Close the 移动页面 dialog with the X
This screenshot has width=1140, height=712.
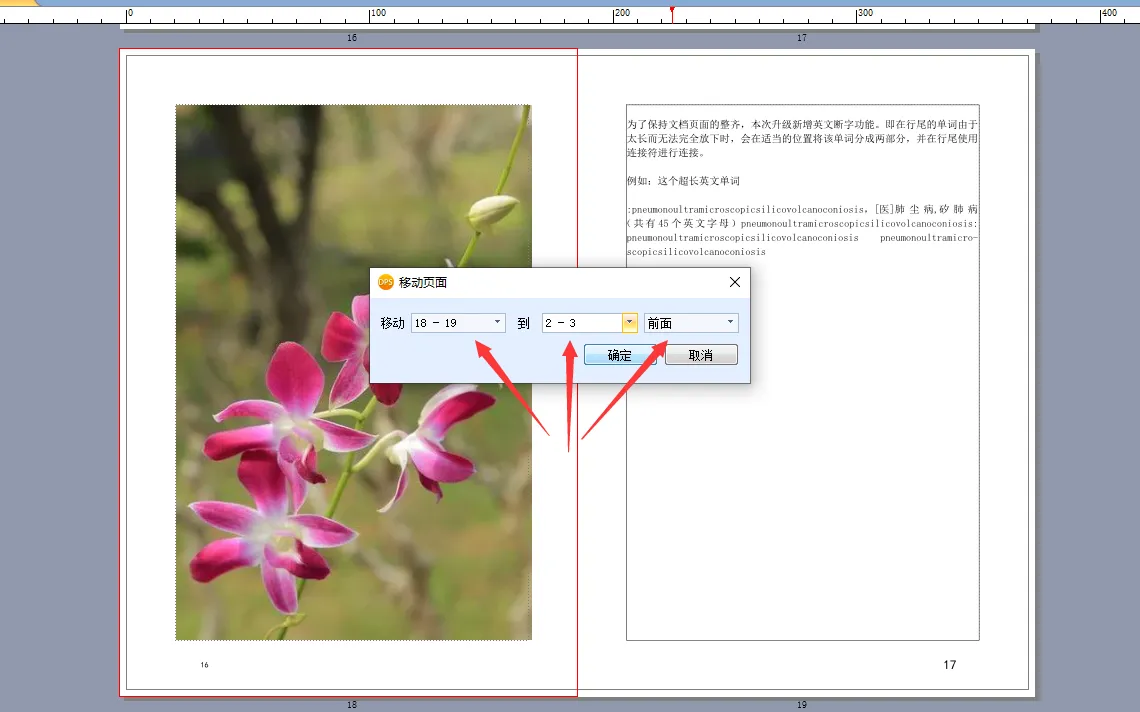click(x=735, y=282)
